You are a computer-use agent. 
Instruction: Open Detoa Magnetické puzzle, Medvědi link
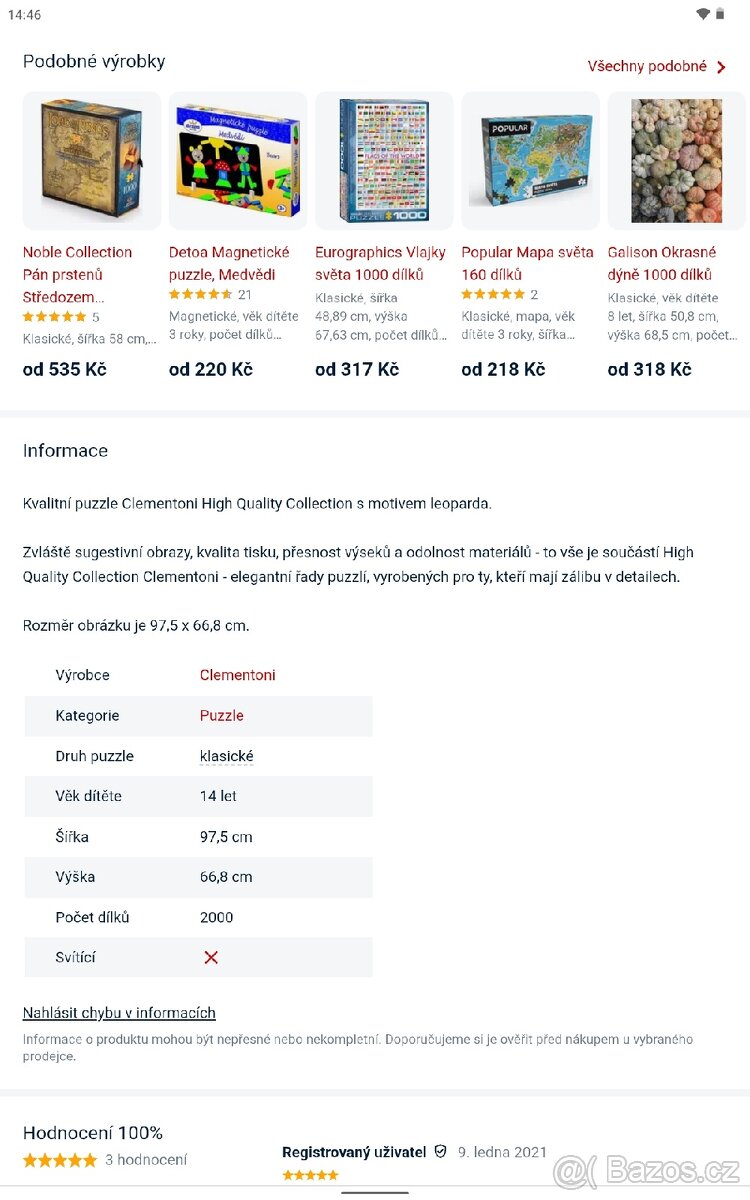tap(229, 263)
